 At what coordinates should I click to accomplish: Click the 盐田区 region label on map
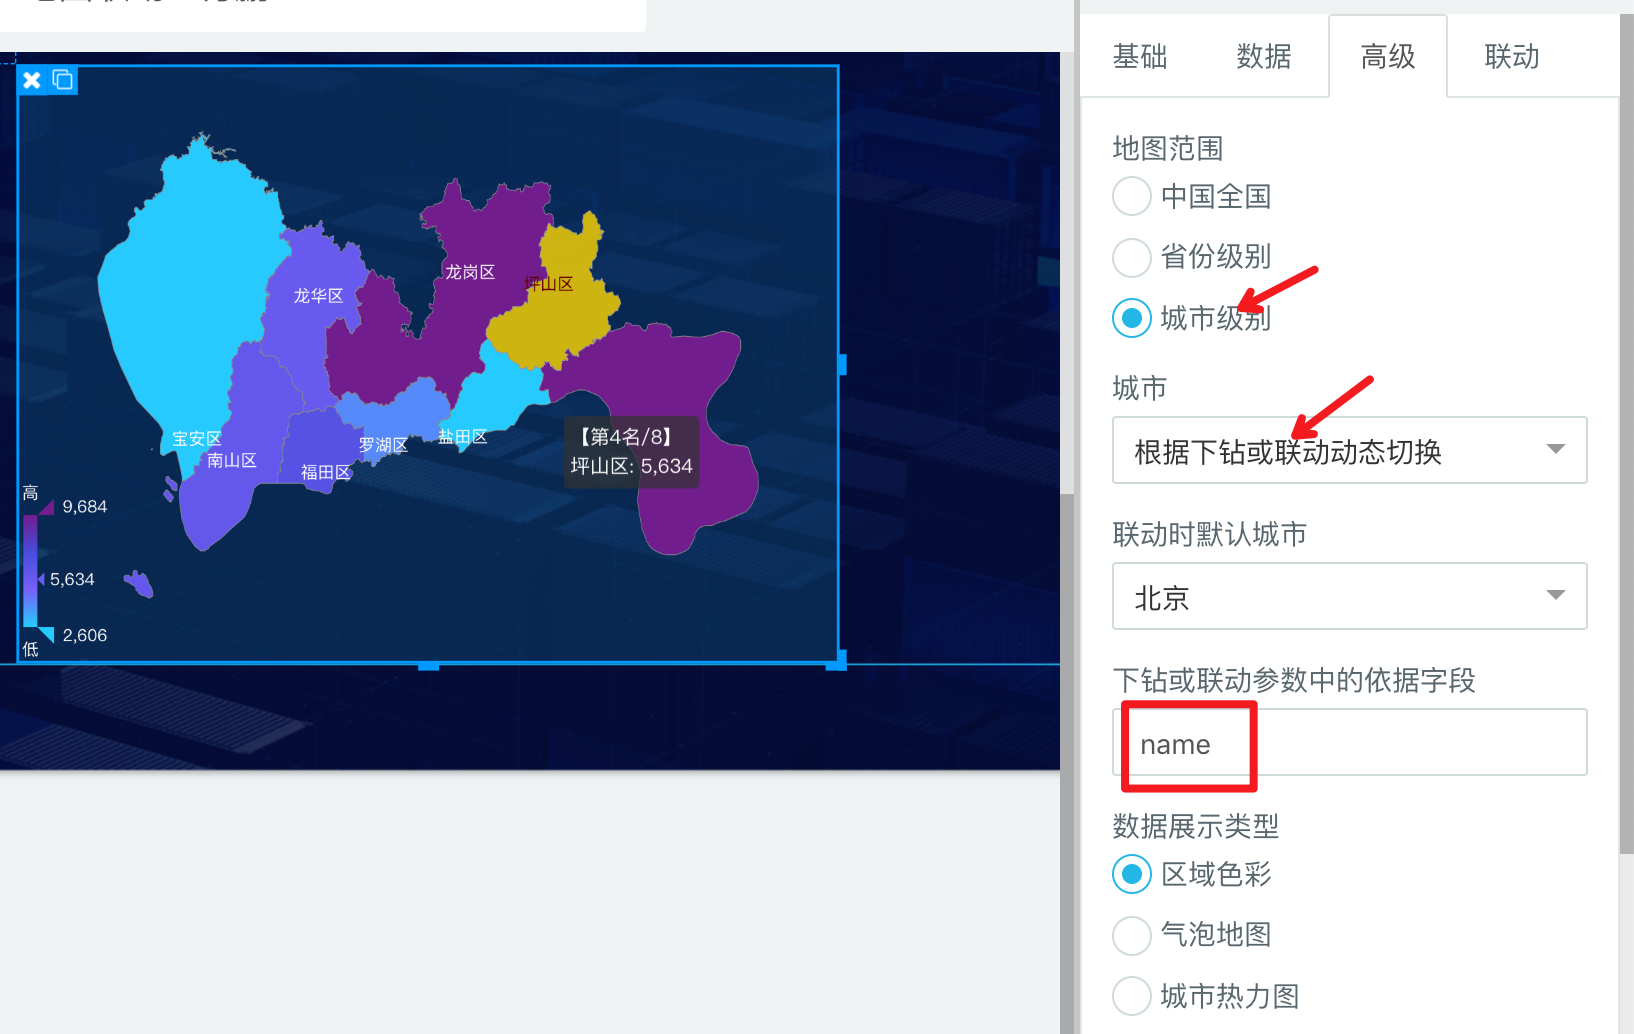point(463,437)
